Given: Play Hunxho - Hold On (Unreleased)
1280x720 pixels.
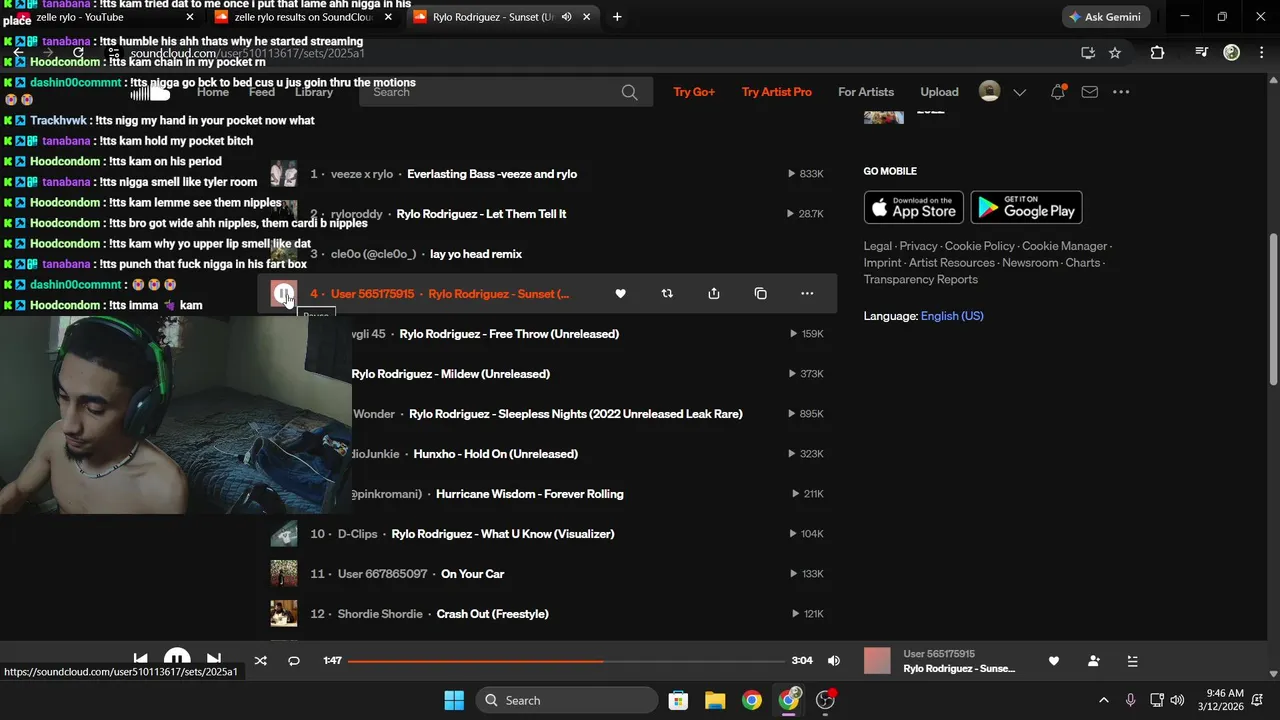Looking at the screenshot, I should 495,454.
